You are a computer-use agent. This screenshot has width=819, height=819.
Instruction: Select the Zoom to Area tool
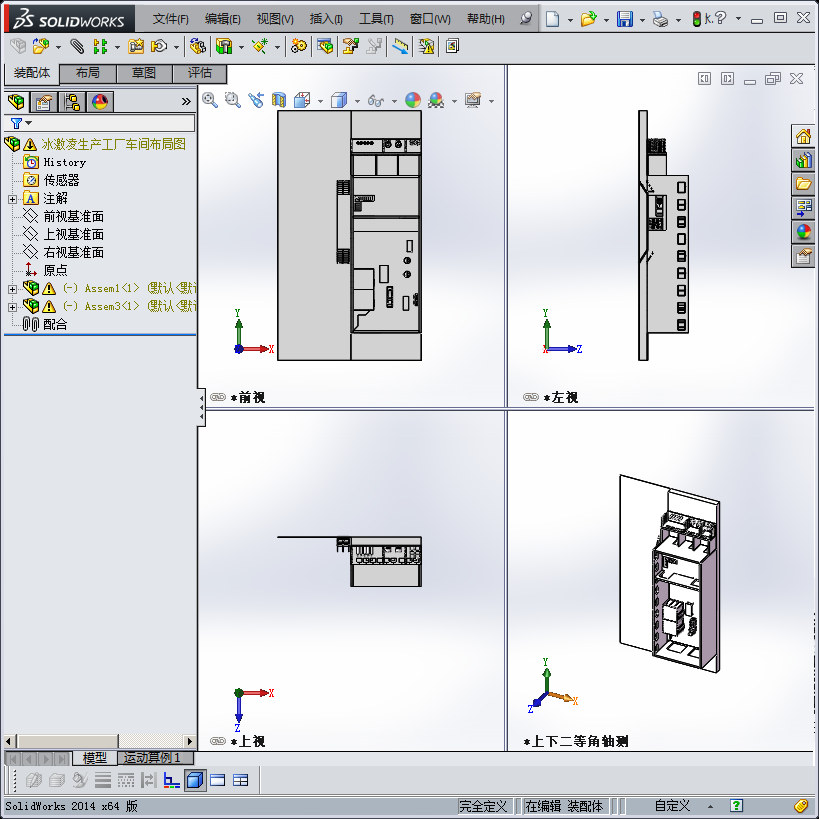[x=232, y=100]
